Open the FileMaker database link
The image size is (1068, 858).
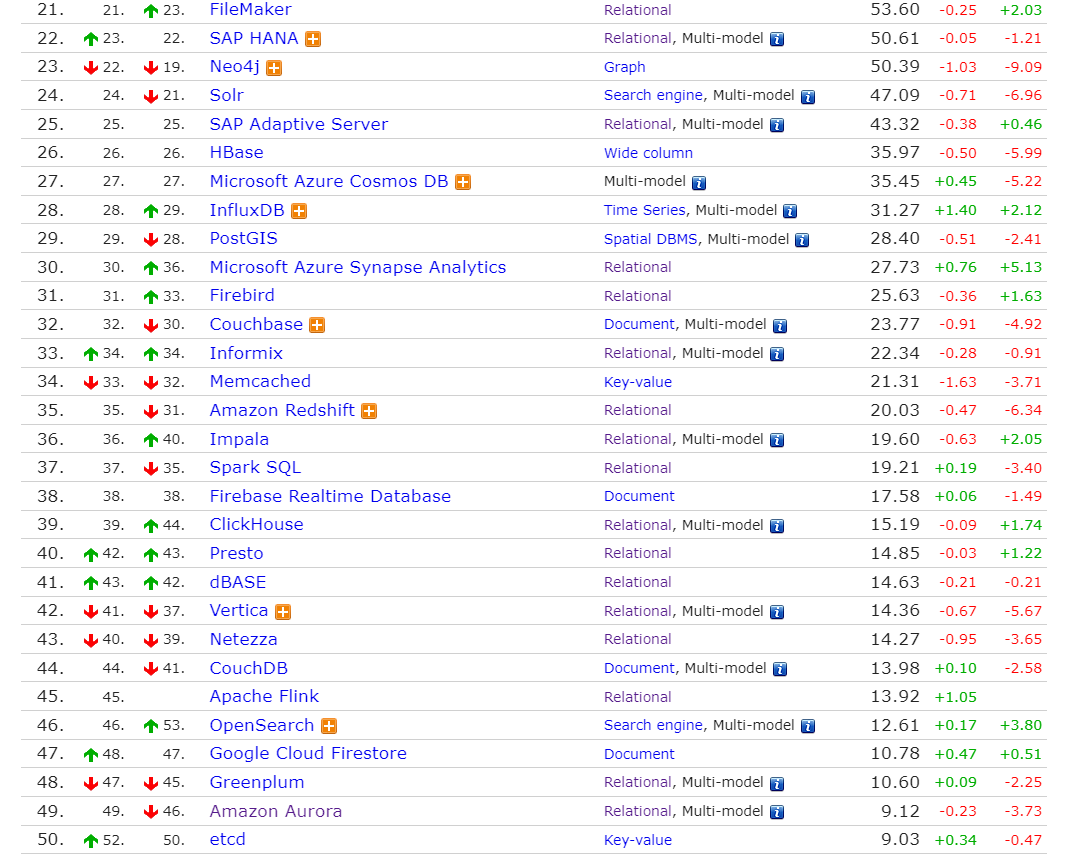click(x=251, y=10)
